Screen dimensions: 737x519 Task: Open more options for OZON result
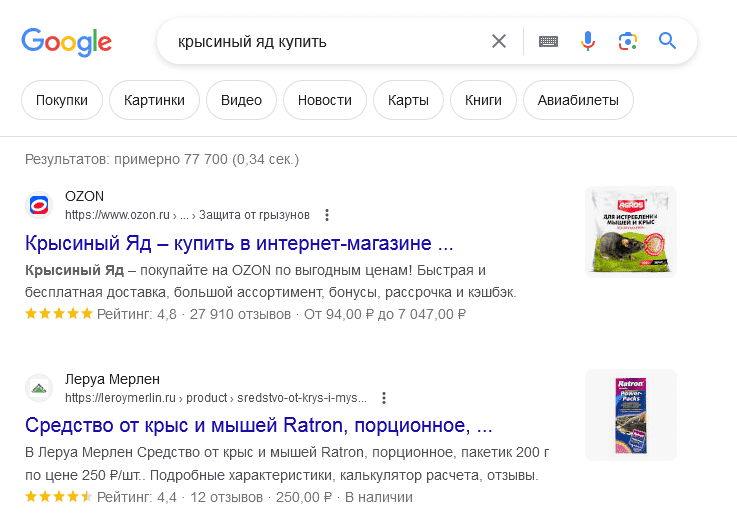[x=327, y=215]
